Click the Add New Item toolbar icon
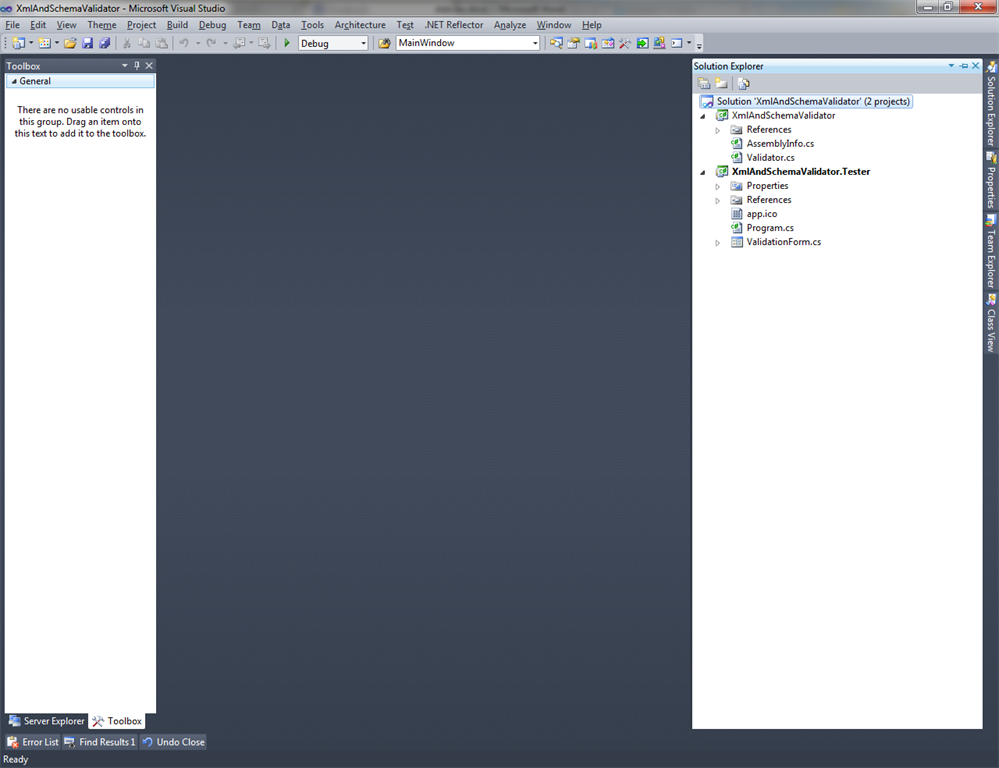This screenshot has height=768, width=999. pyautogui.click(x=45, y=43)
